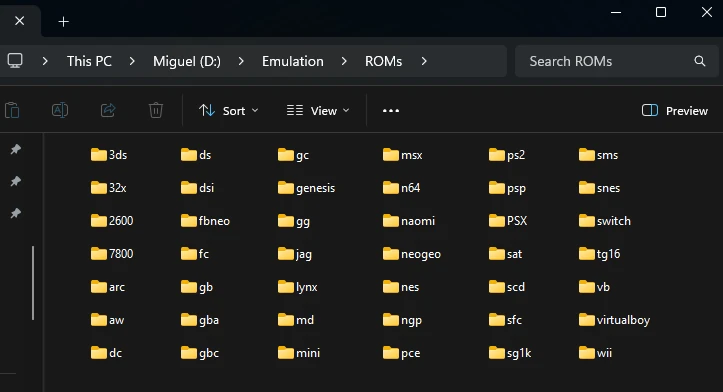The height and width of the screenshot is (392, 723).
Task: Expand chevron after ROMs
Action: 424,61
